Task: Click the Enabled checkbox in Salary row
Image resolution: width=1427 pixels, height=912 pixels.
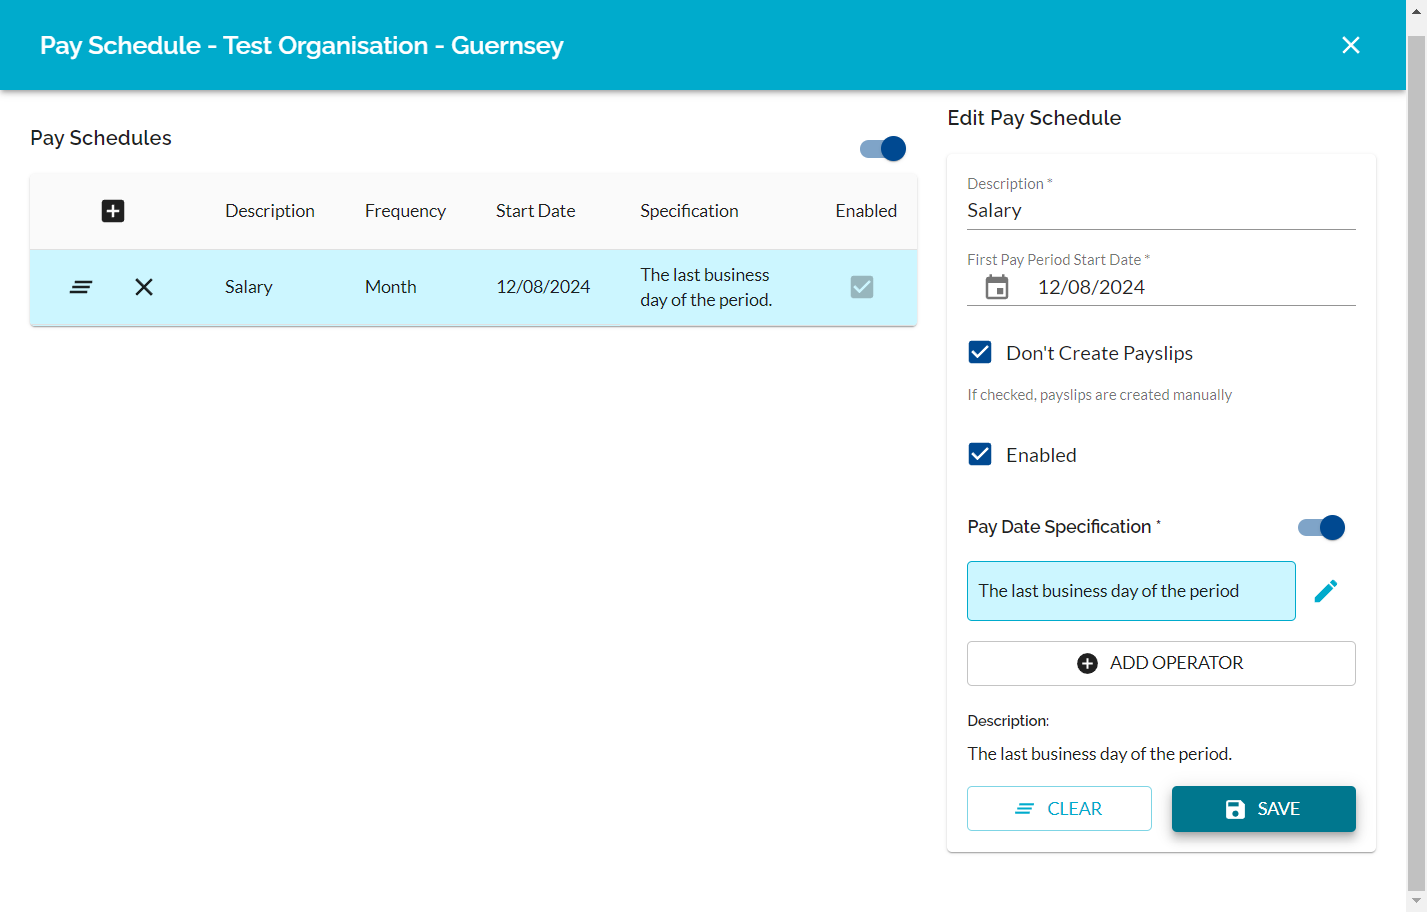Action: click(x=862, y=287)
